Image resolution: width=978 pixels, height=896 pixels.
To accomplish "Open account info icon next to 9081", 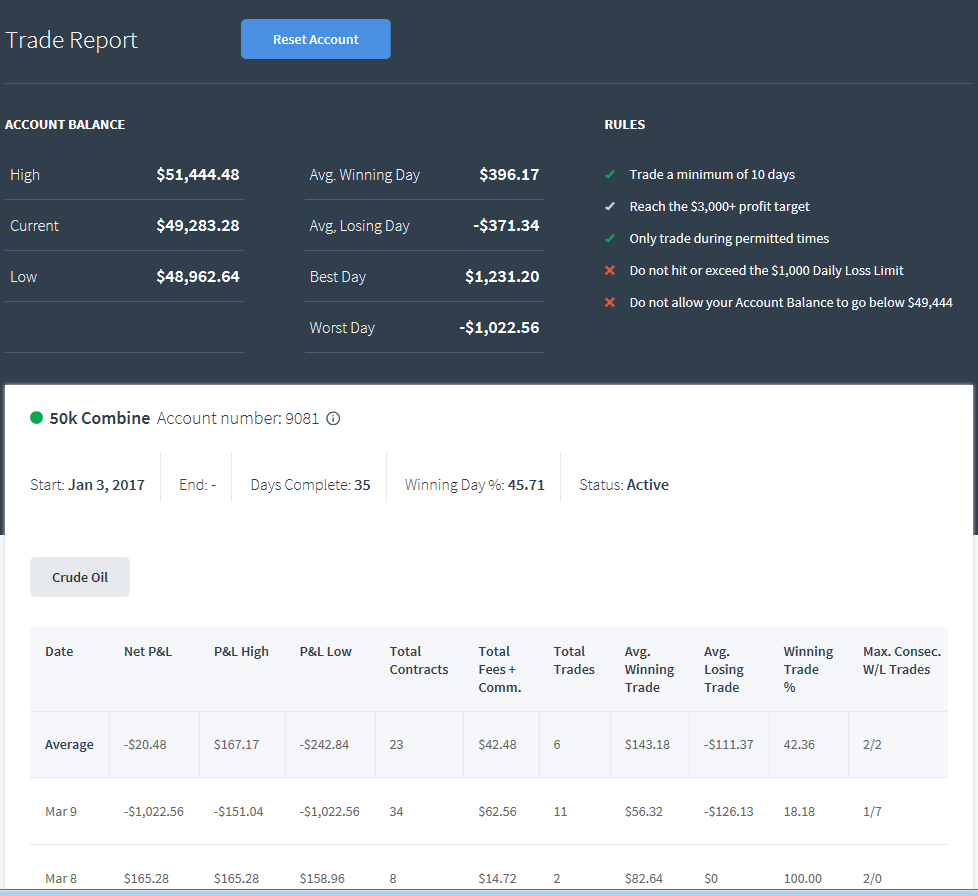I will [334, 418].
